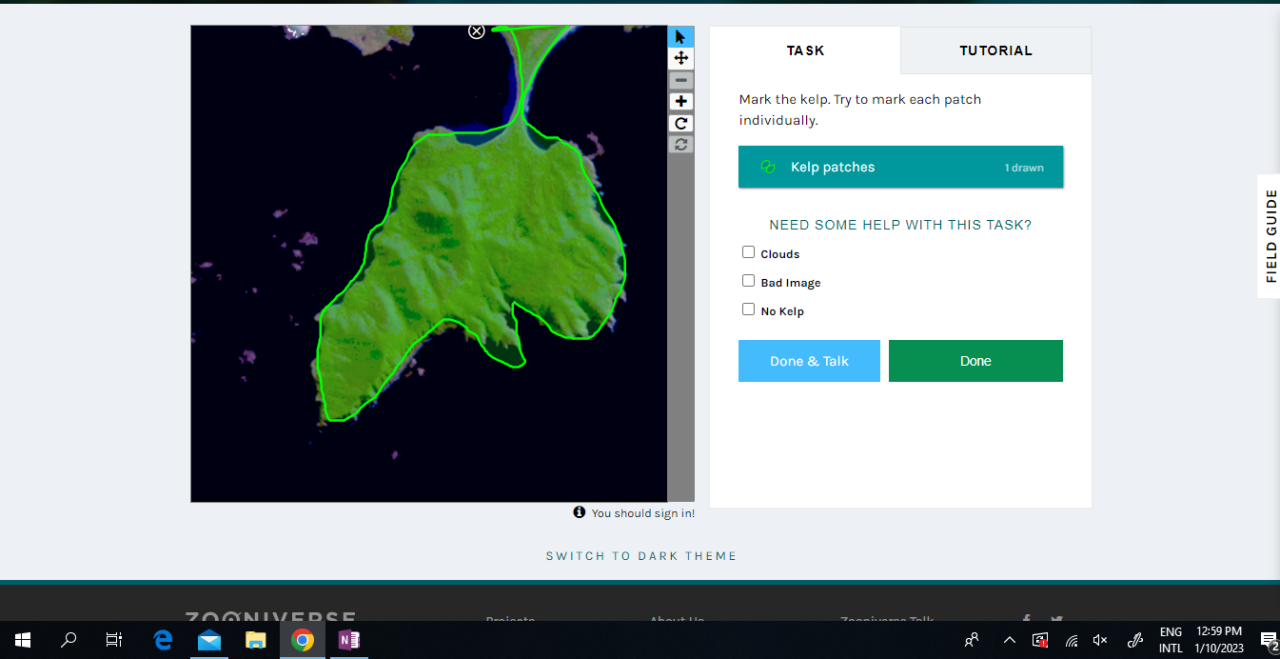Switch to the TUTORIAL tab
Image resolution: width=1280 pixels, height=659 pixels.
click(996, 50)
